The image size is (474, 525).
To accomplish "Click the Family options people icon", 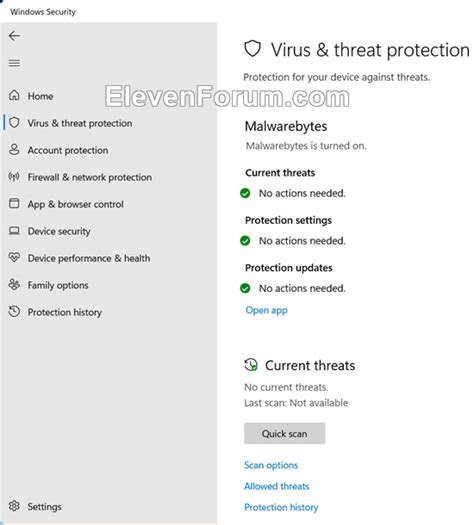I will tap(14, 284).
